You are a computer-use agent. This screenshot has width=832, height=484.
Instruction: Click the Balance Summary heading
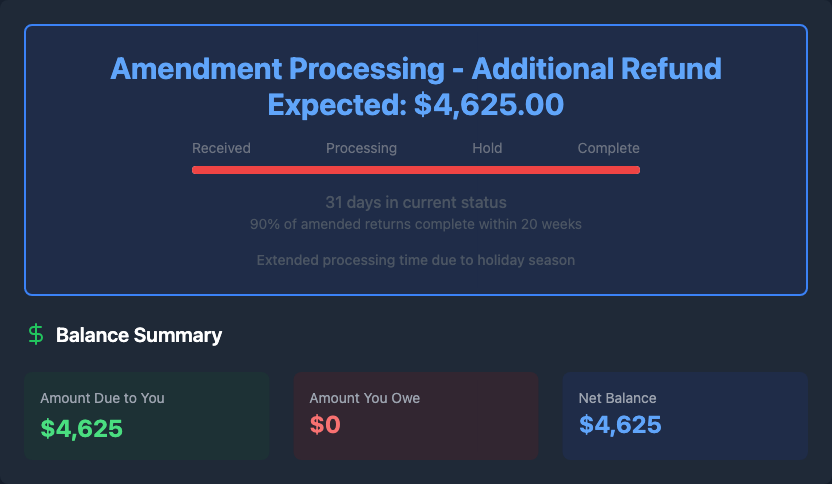(139, 335)
